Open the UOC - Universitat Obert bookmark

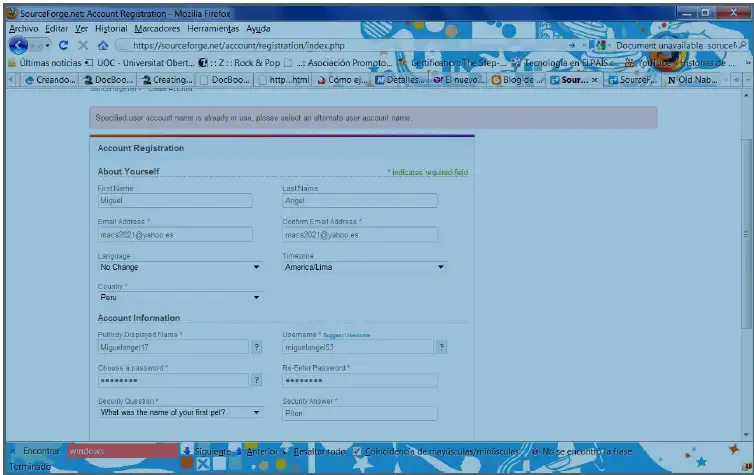click(x=139, y=63)
